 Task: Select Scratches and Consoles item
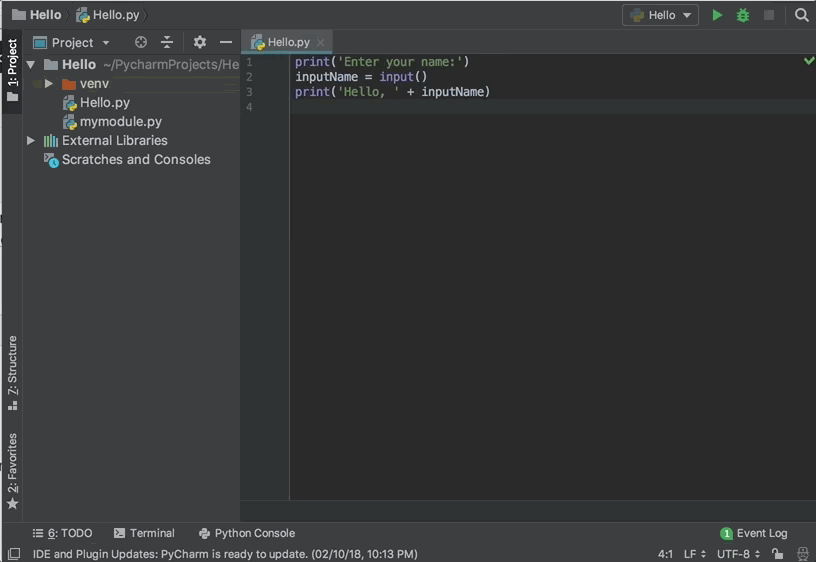136,159
